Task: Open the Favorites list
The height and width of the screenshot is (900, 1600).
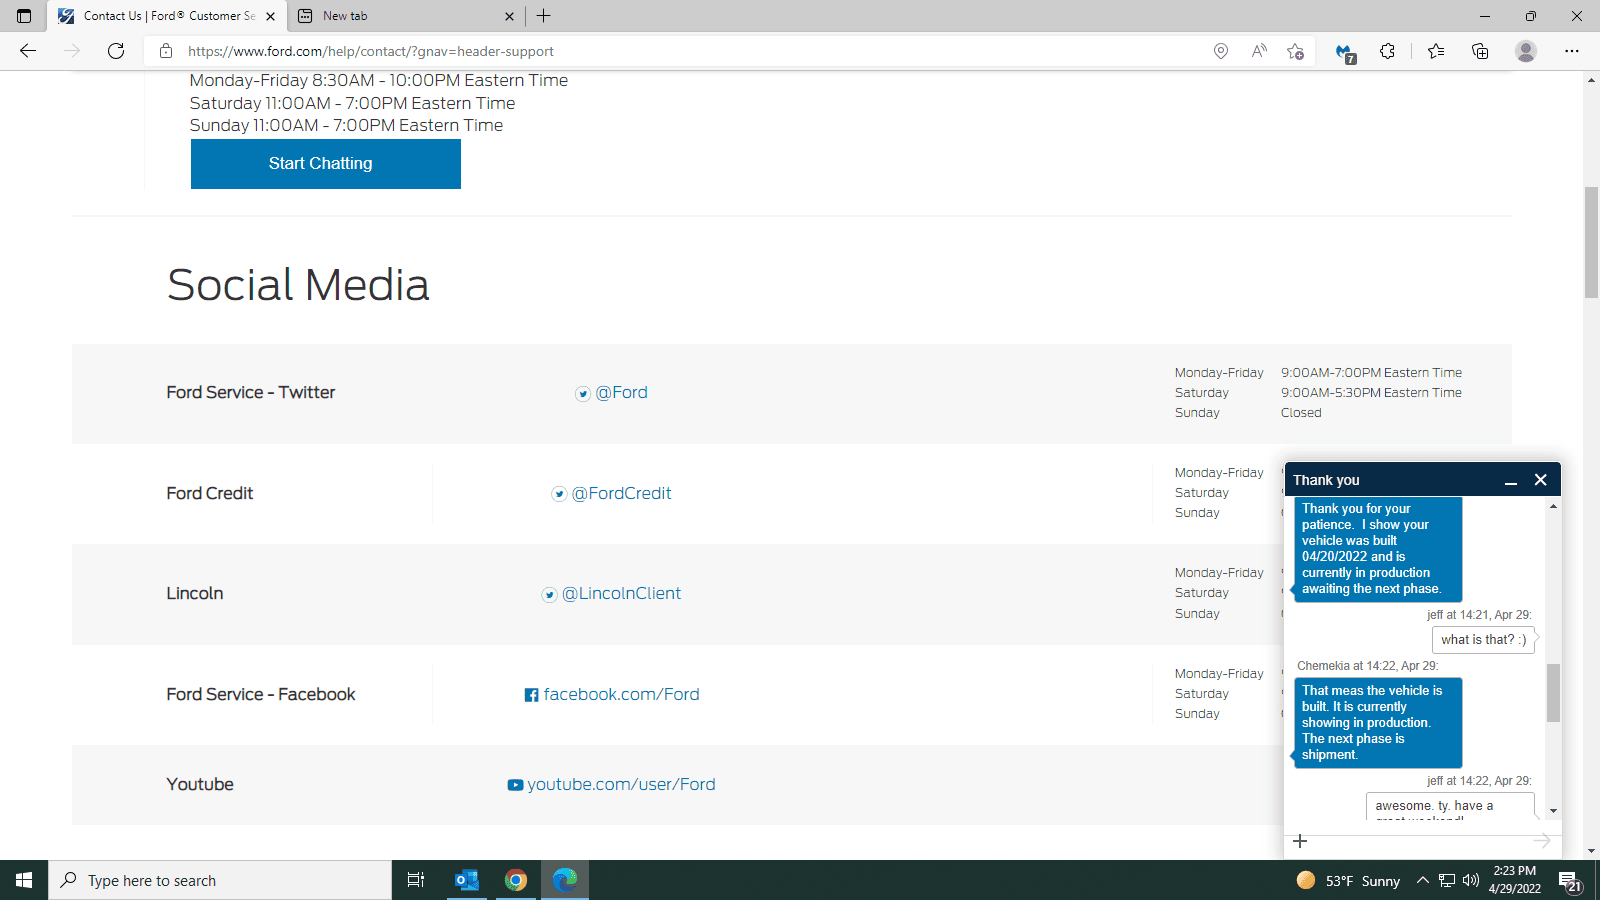Action: [x=1436, y=51]
